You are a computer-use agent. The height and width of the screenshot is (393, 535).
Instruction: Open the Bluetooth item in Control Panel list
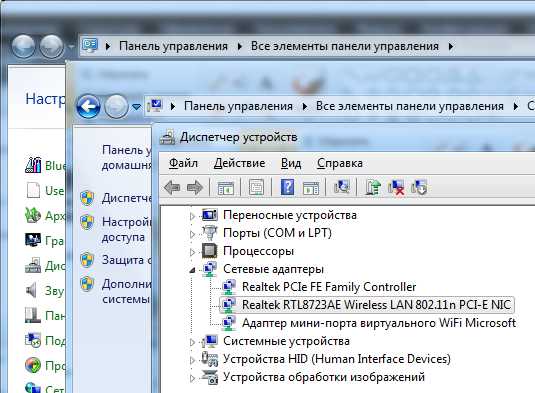point(45,165)
